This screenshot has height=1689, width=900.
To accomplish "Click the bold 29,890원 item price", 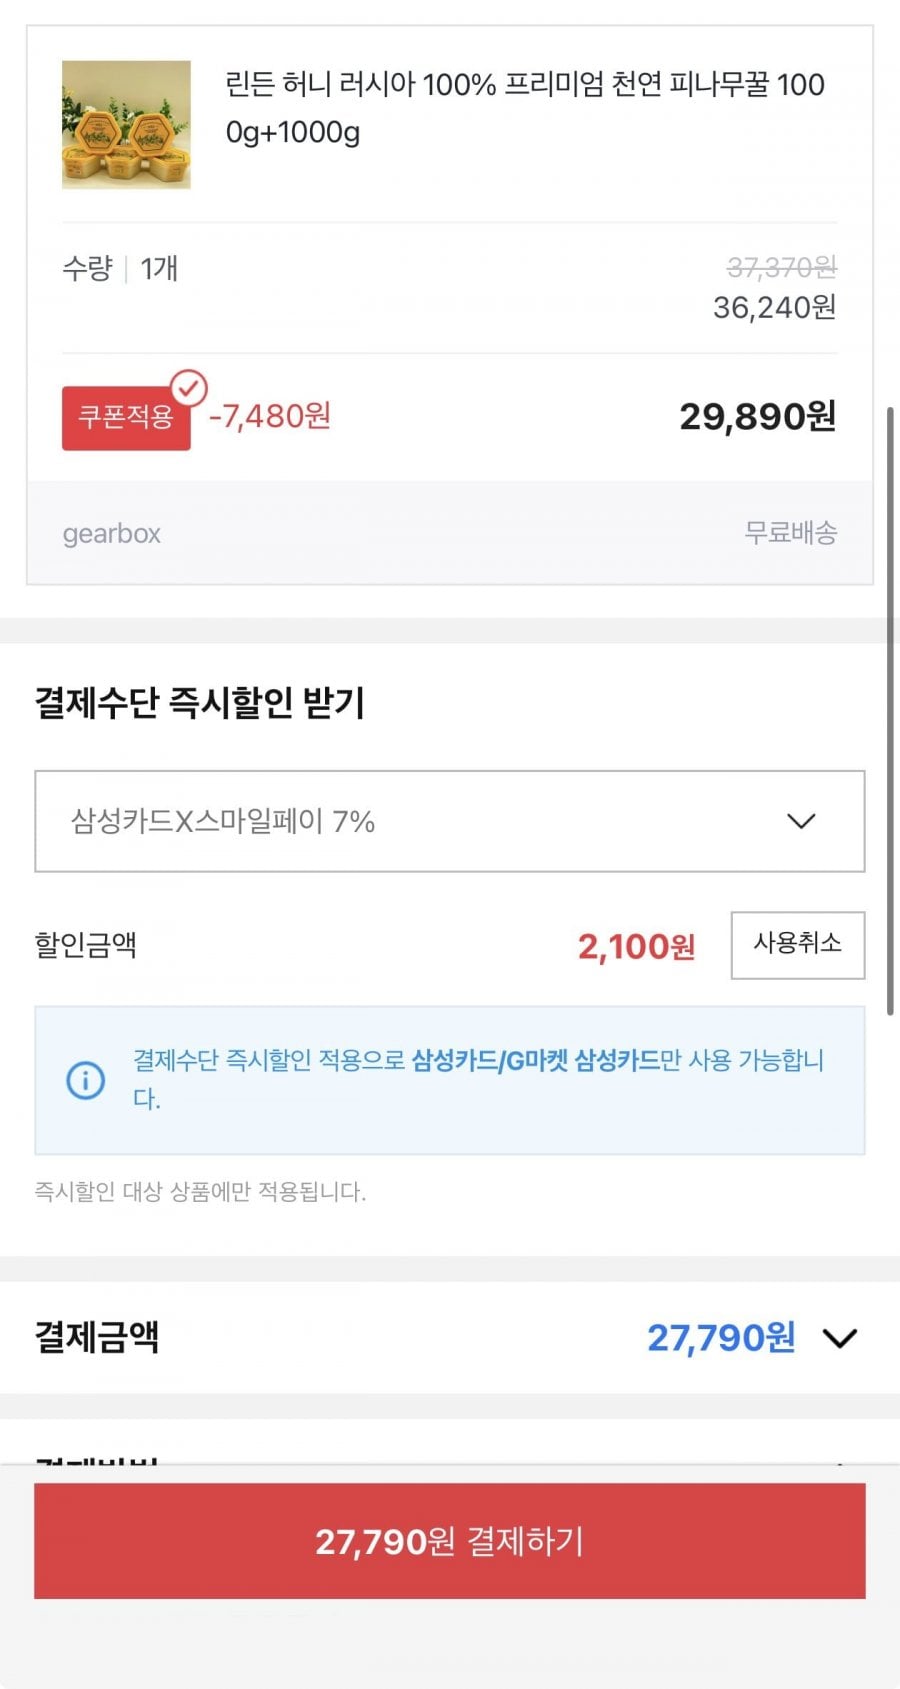I will pos(757,417).
